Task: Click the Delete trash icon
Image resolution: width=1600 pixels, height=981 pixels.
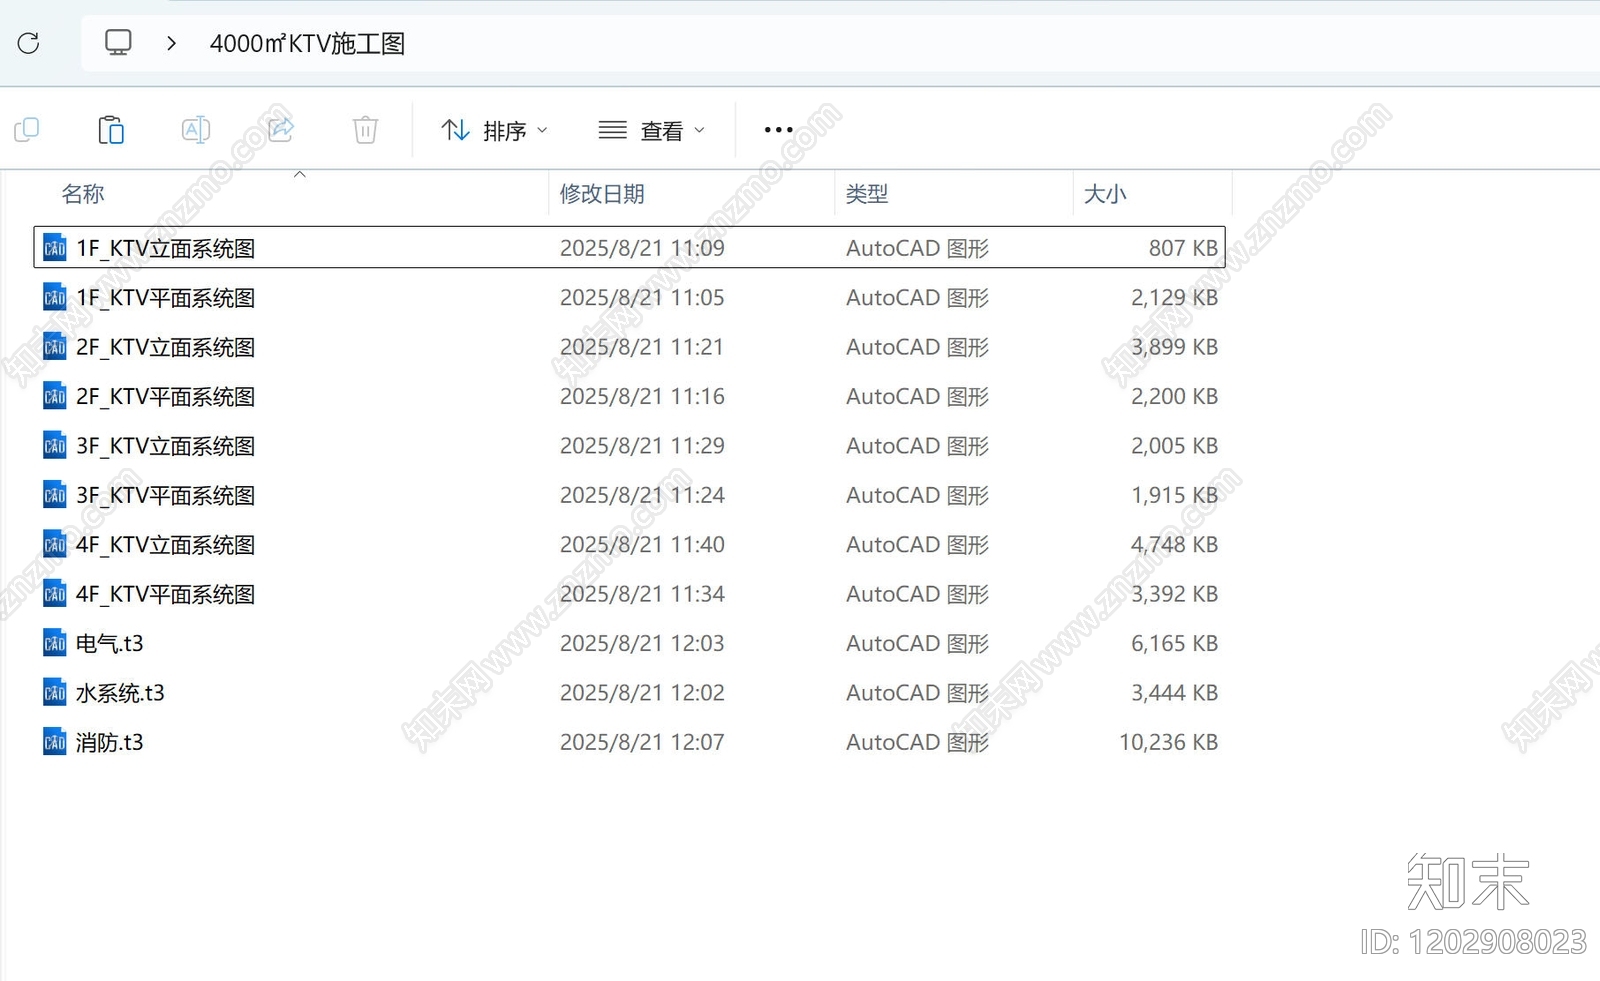Action: [x=366, y=130]
